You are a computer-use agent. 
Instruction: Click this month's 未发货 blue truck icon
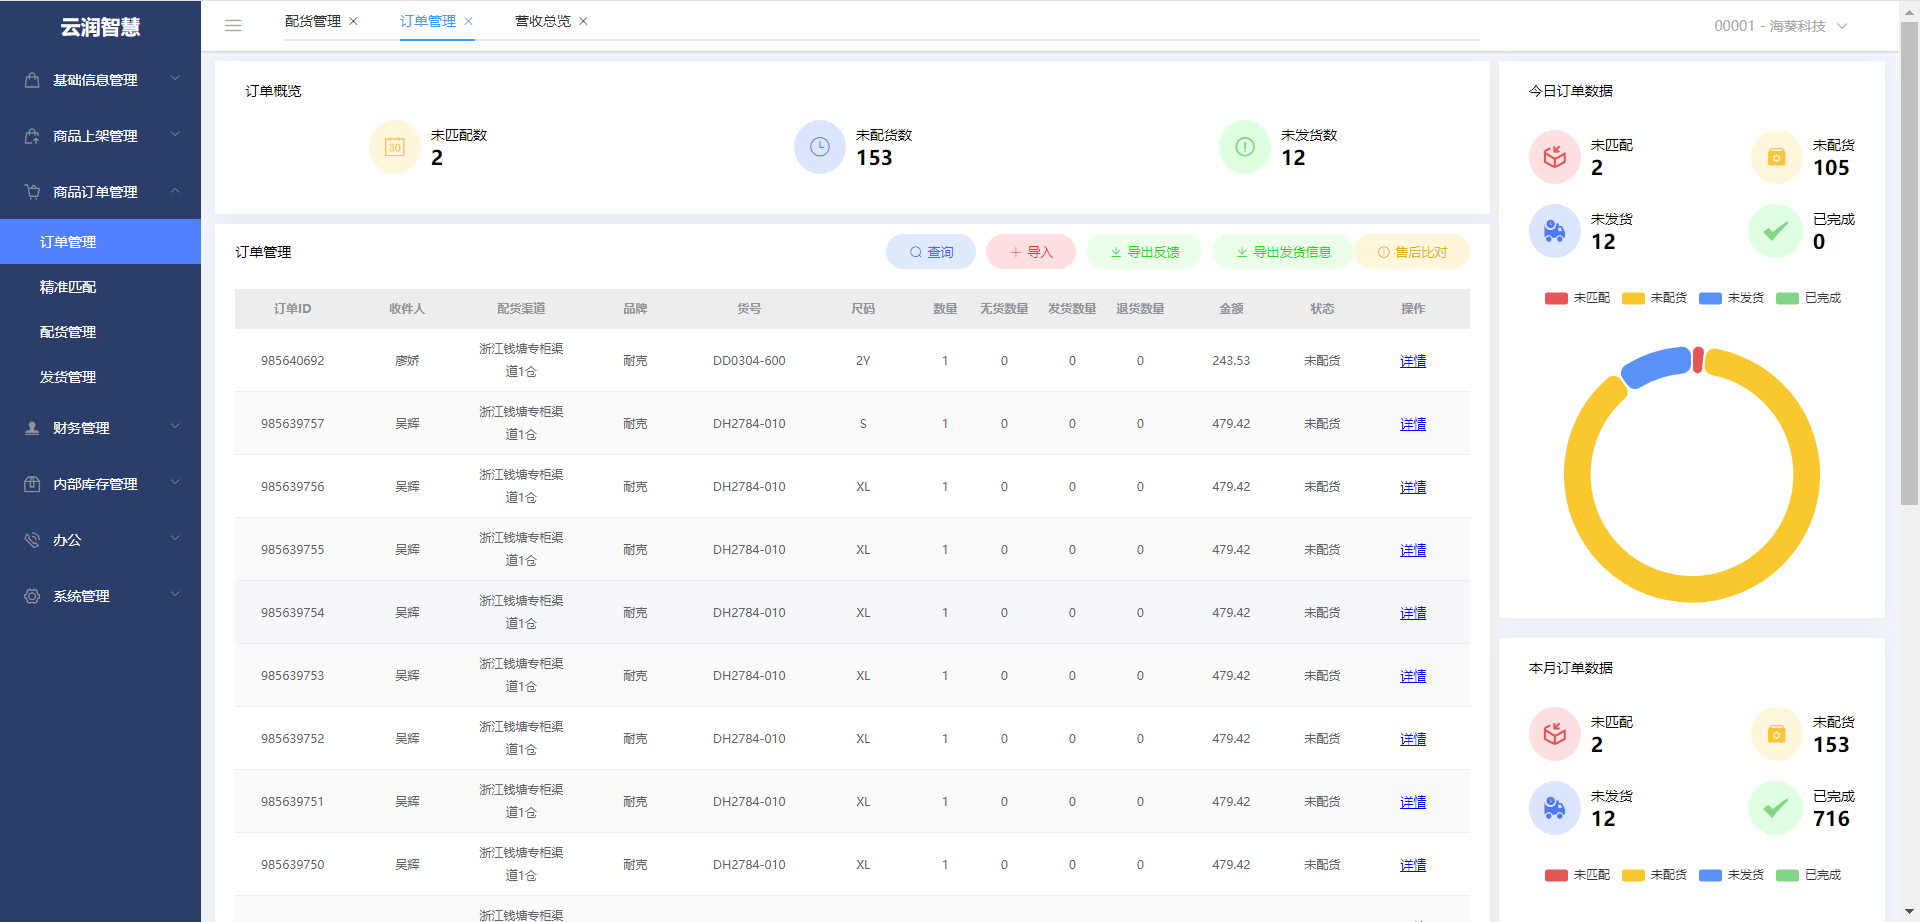coord(1555,808)
